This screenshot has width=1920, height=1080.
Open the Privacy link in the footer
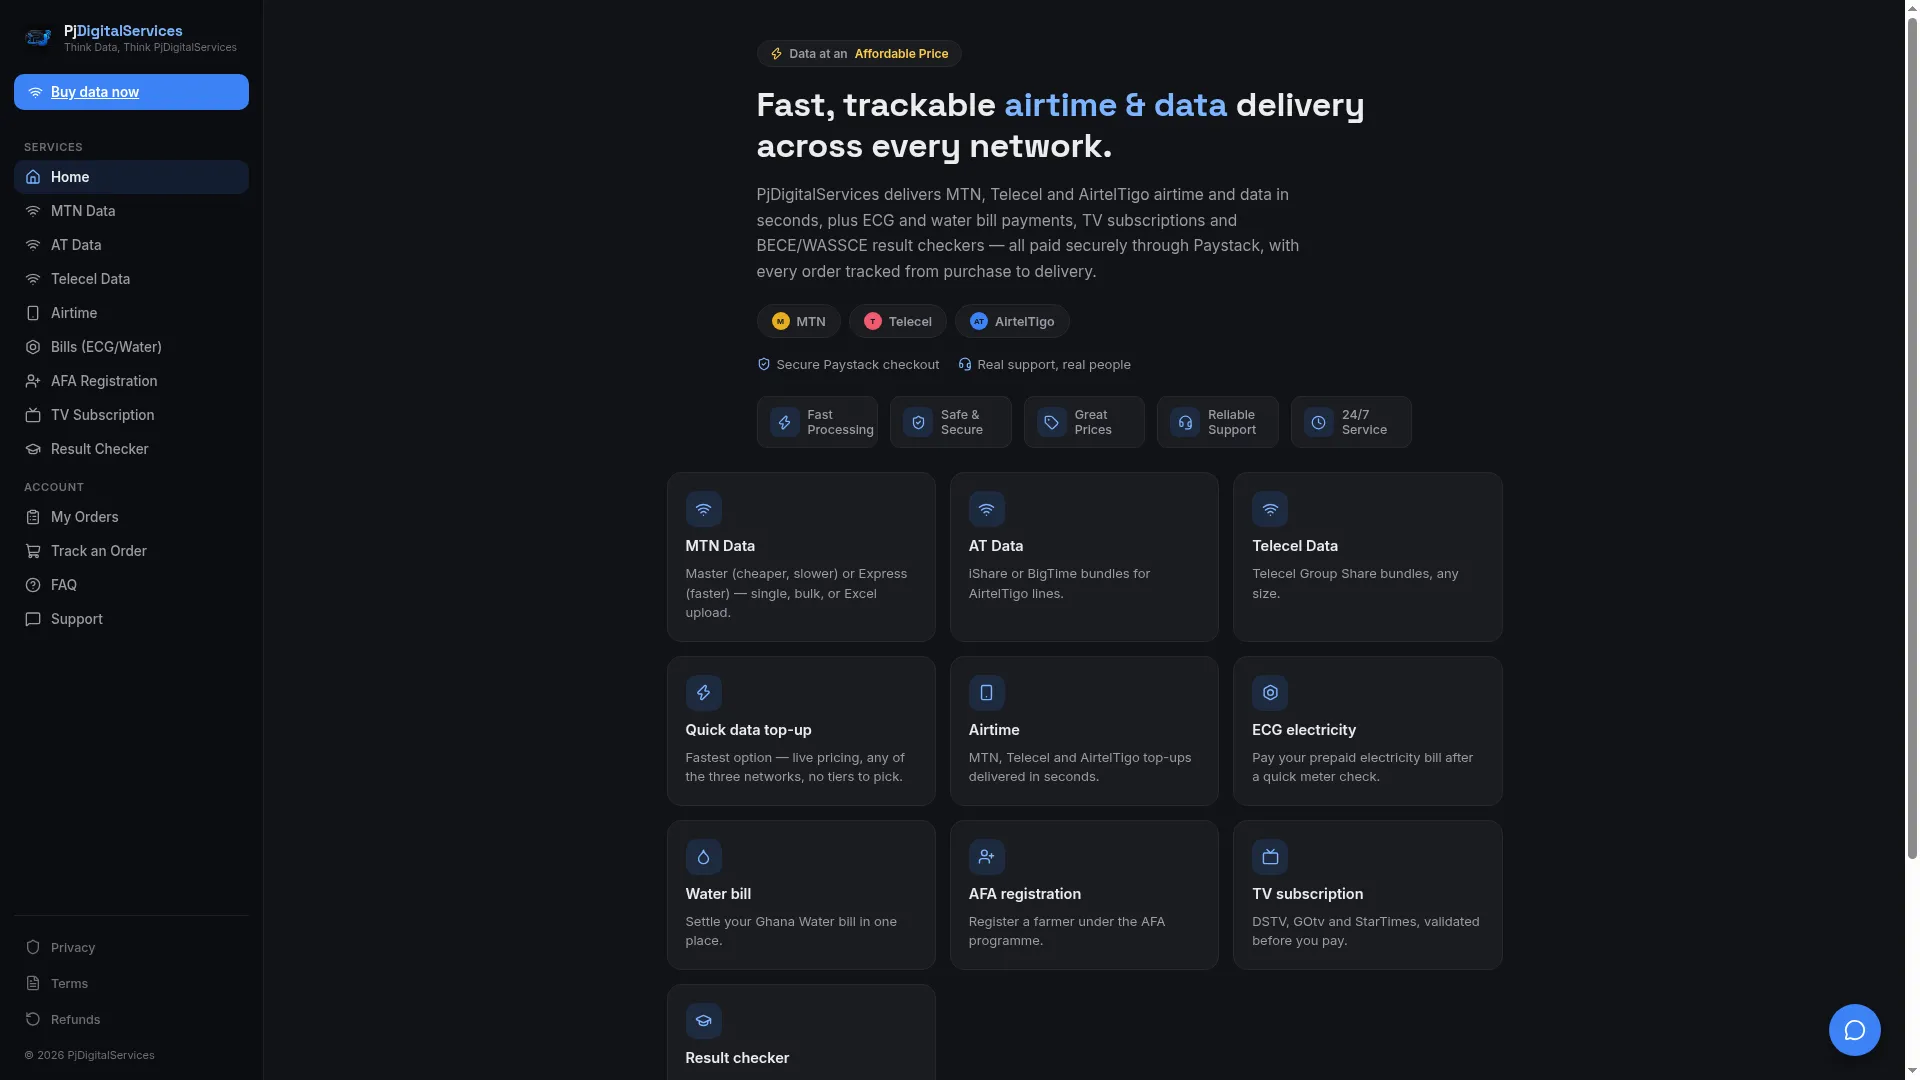(x=131, y=947)
